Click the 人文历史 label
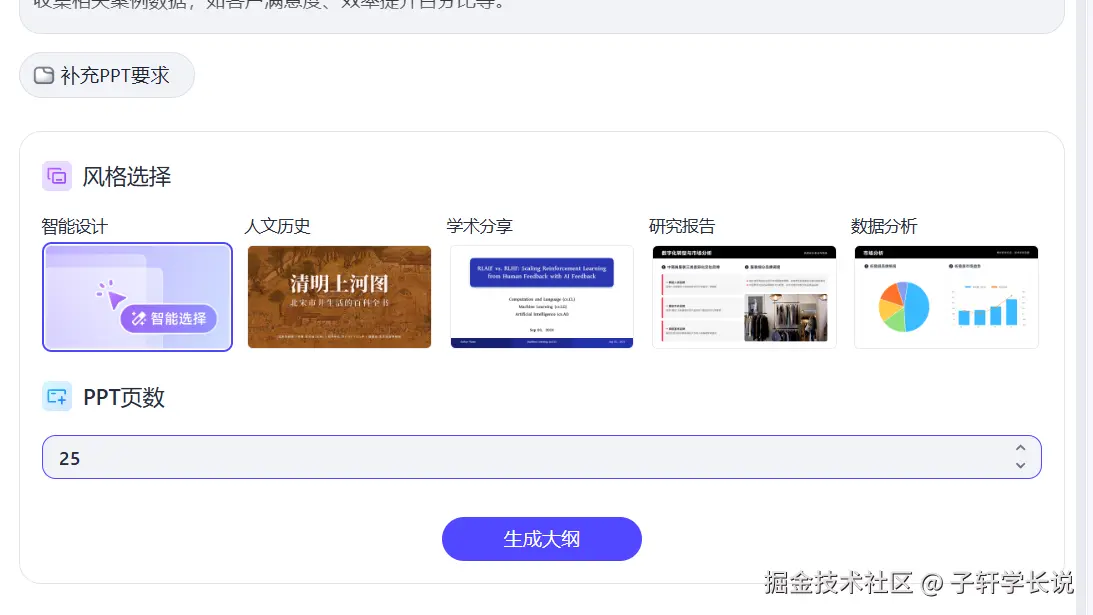Image resolution: width=1093 pixels, height=615 pixels. click(277, 227)
